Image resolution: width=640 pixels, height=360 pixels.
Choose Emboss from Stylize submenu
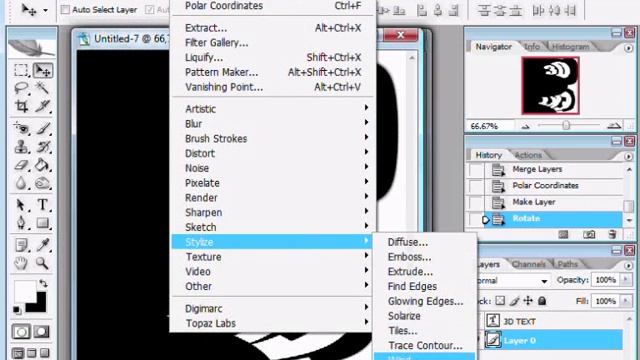click(x=424, y=257)
